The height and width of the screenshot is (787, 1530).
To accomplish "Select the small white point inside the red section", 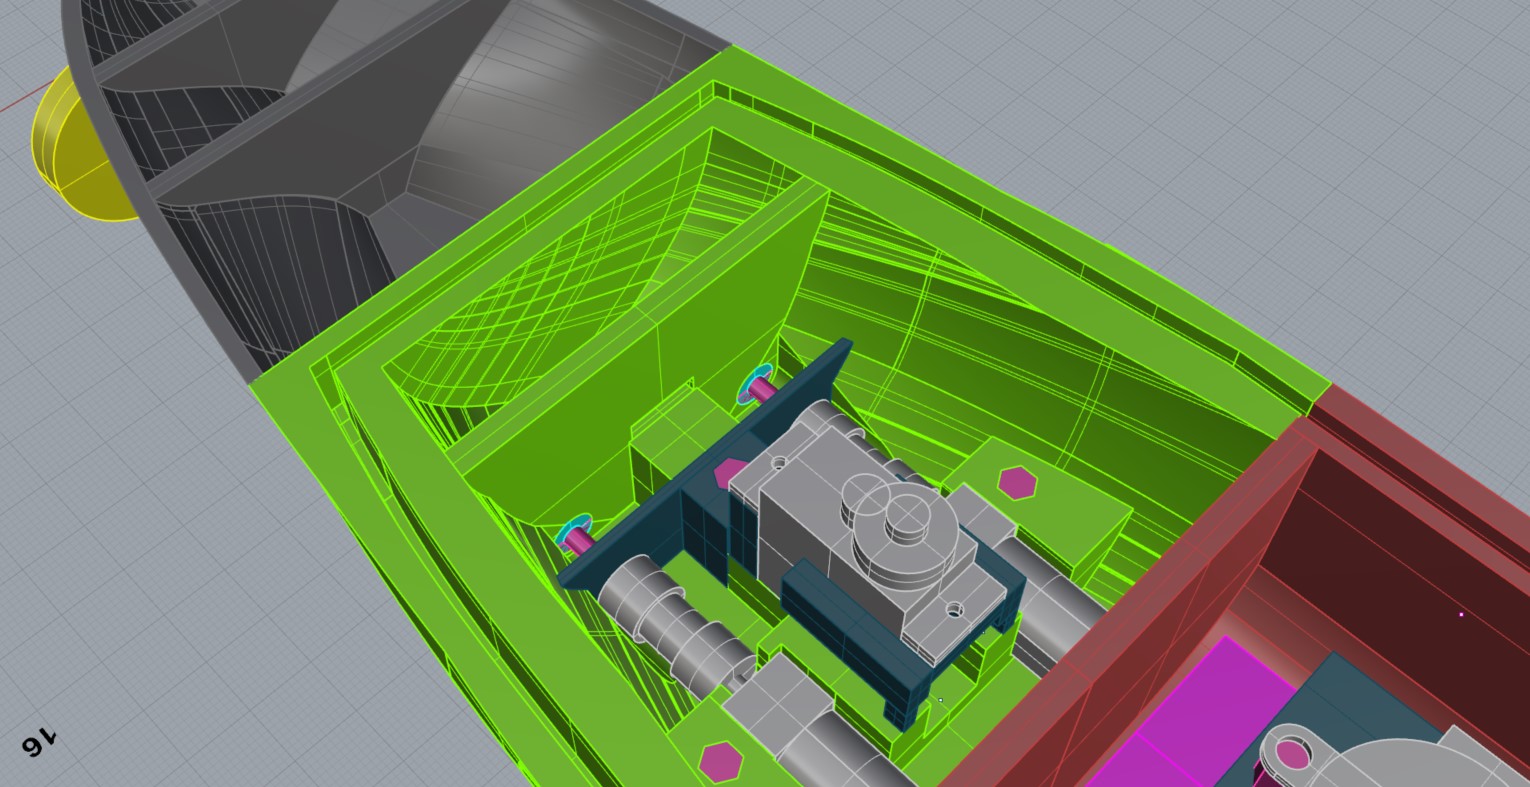I will pos(1461,615).
